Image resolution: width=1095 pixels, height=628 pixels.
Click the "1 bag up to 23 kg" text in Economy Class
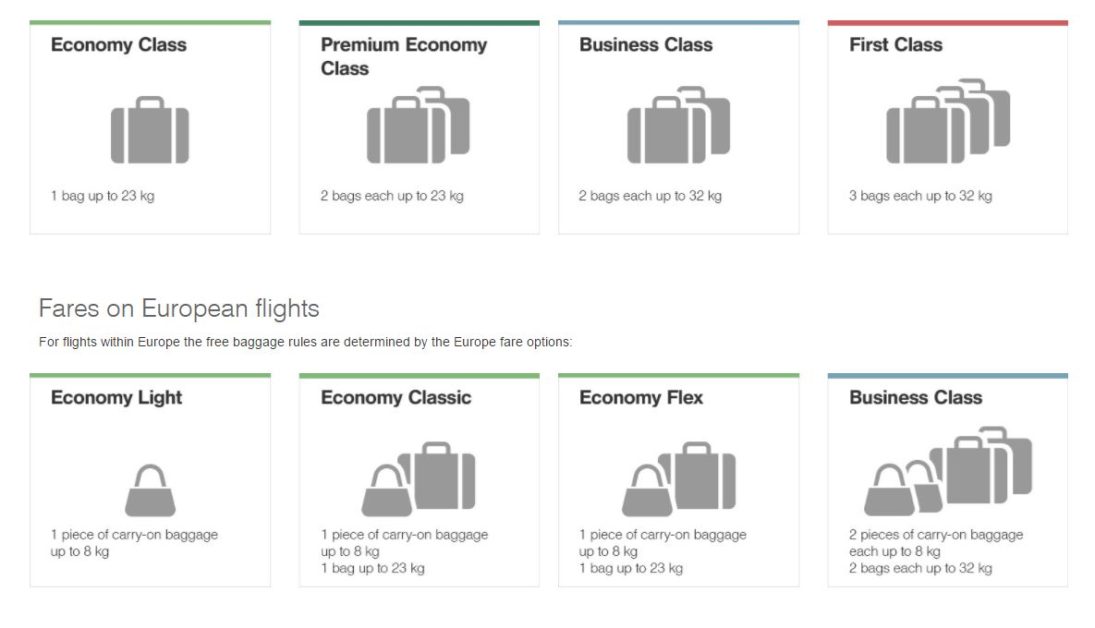click(x=102, y=196)
